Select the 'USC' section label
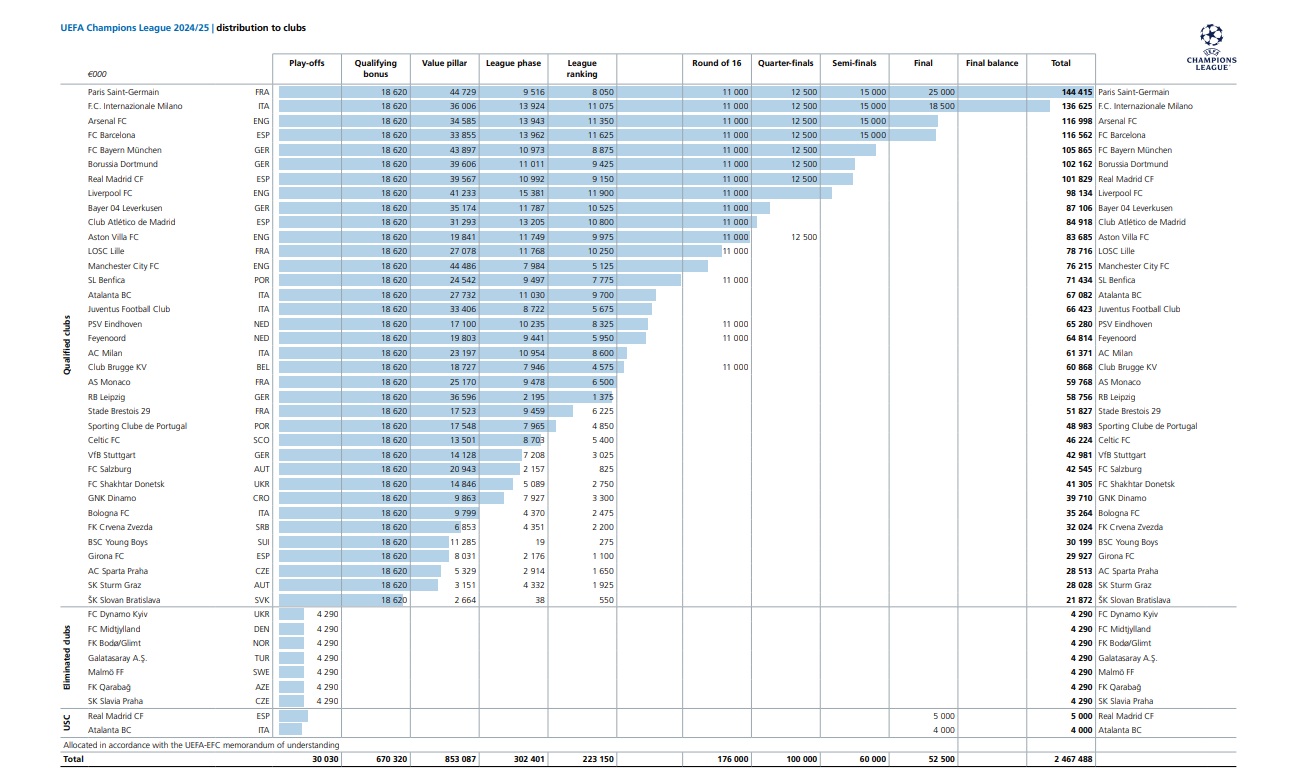Viewport: 1292px width, 777px height. 67,723
